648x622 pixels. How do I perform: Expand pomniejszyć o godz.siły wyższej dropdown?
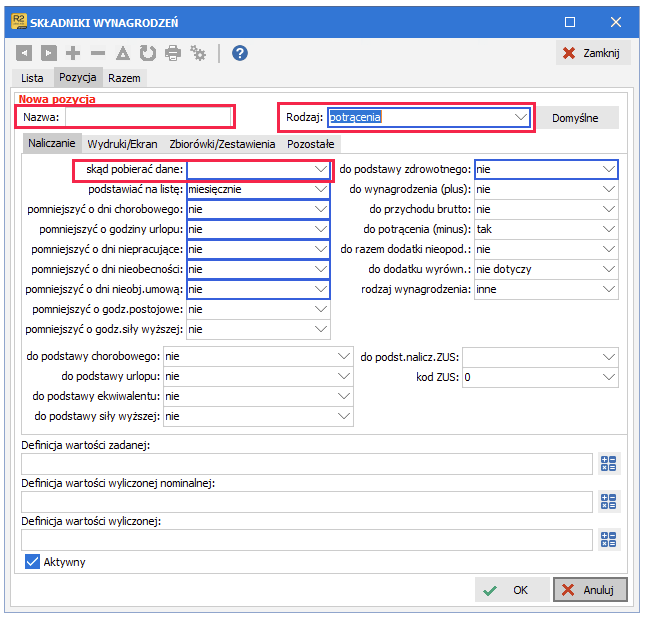pos(320,329)
